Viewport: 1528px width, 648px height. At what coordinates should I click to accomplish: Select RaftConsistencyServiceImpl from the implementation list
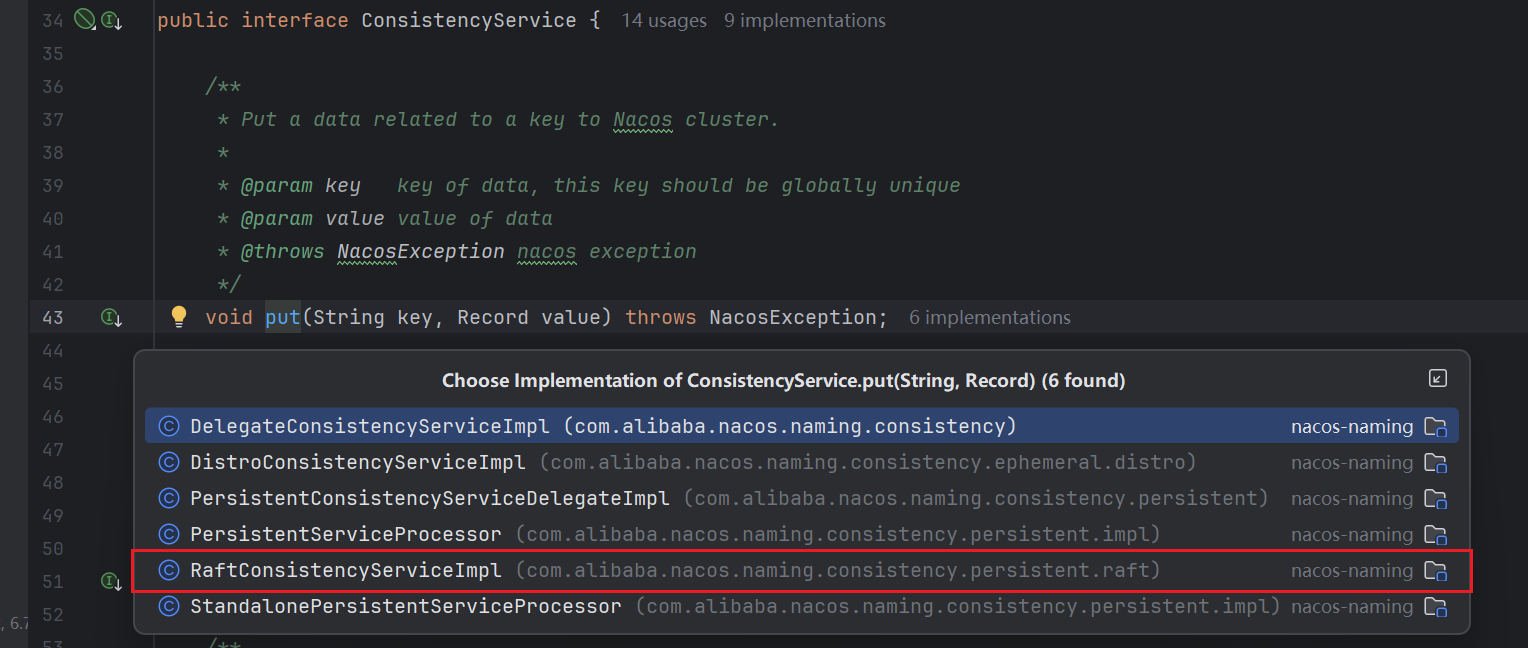[x=345, y=571]
